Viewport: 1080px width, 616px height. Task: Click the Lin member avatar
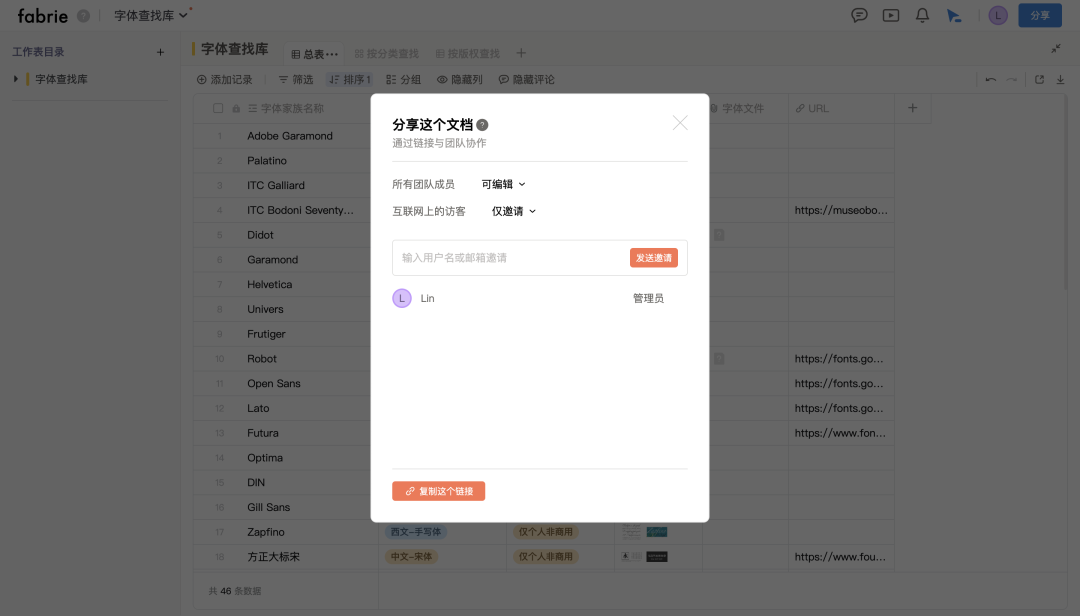point(402,298)
